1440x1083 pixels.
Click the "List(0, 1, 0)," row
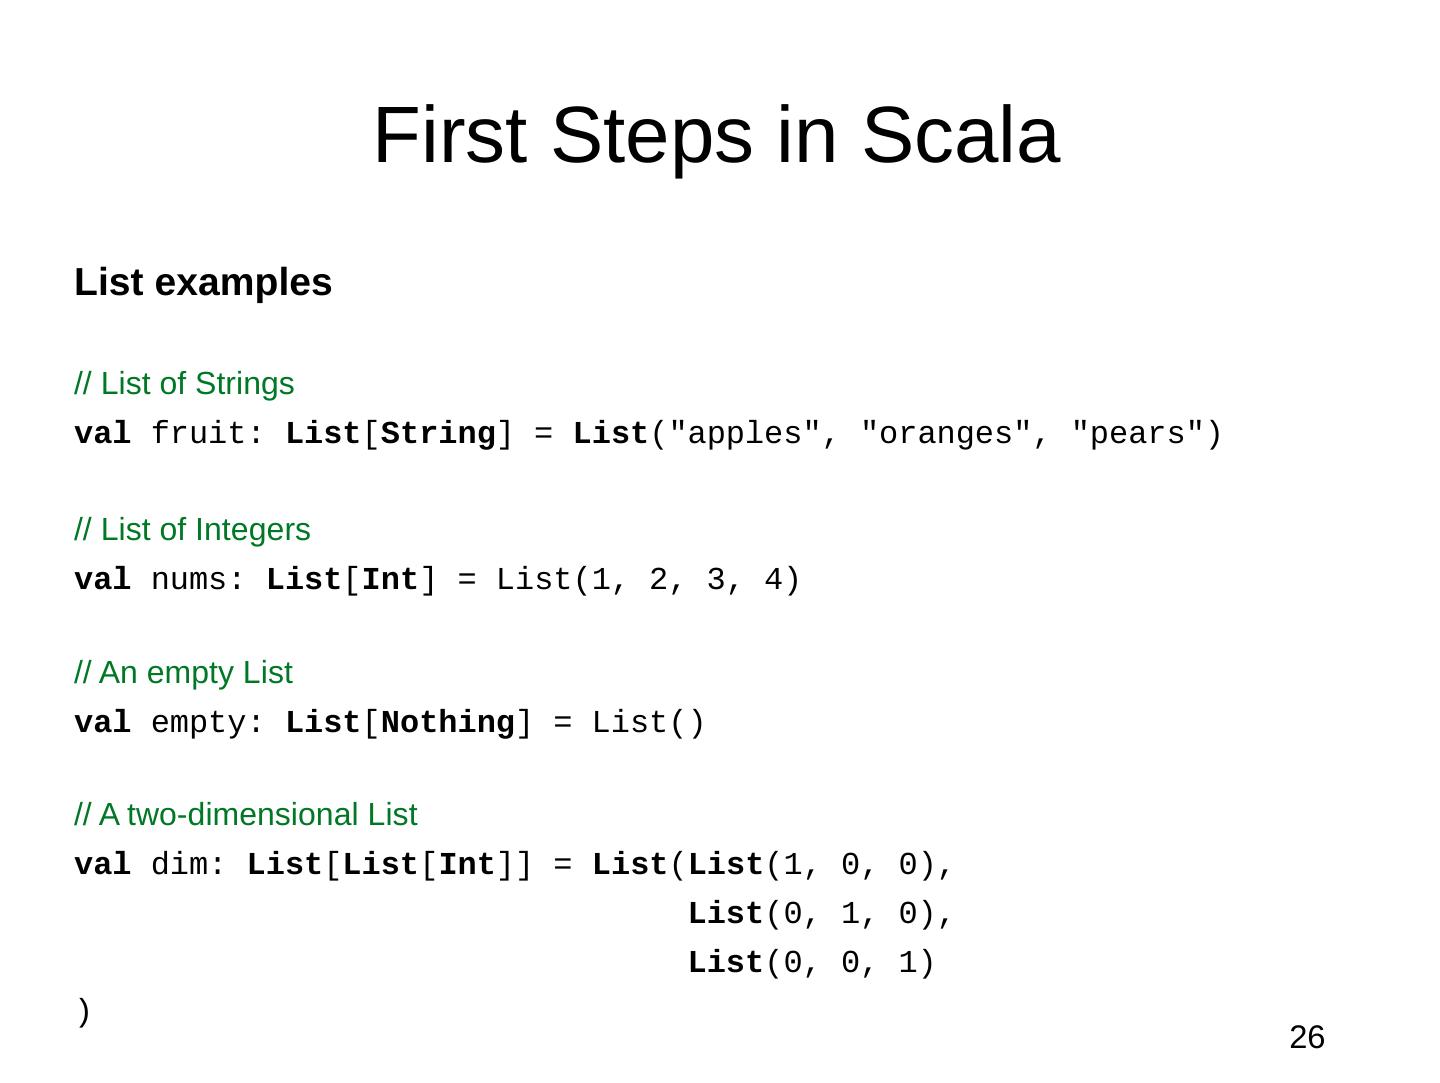pyautogui.click(x=820, y=914)
